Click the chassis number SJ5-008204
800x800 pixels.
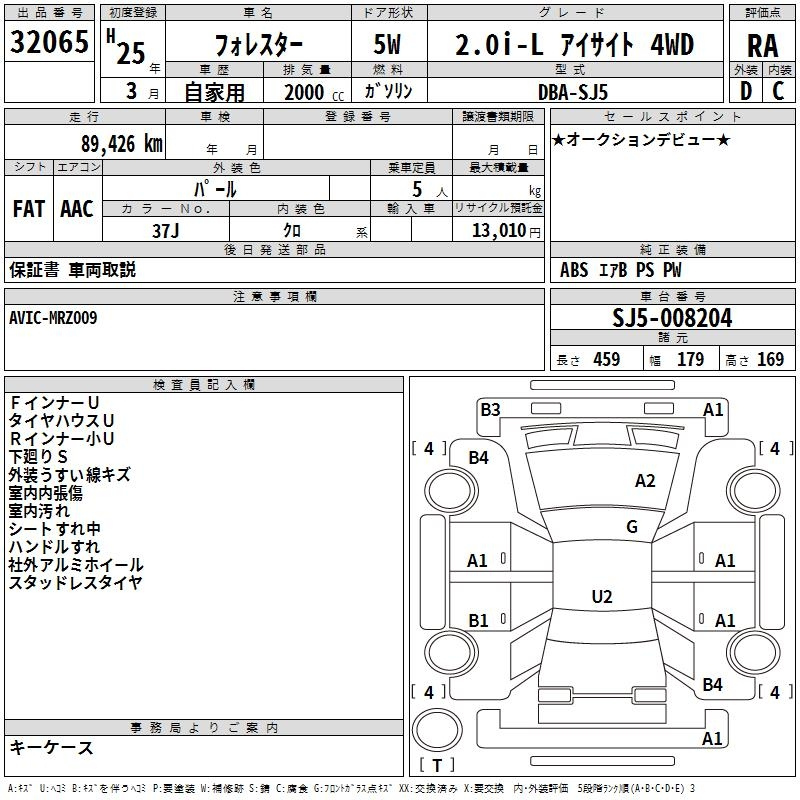671,319
